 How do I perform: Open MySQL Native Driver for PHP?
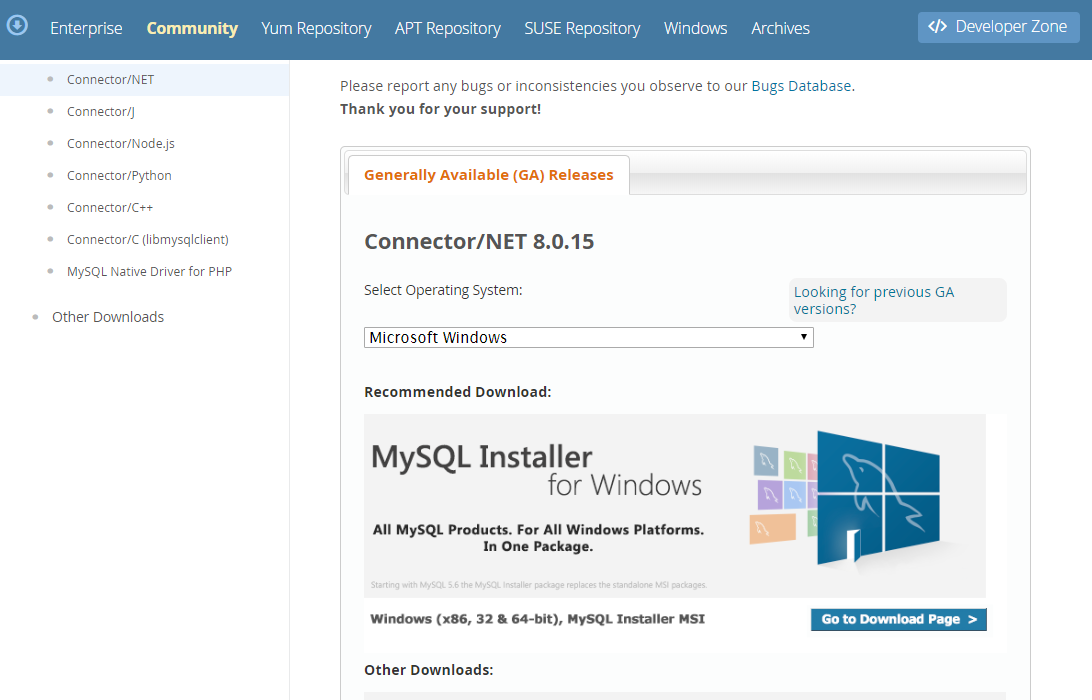point(149,271)
